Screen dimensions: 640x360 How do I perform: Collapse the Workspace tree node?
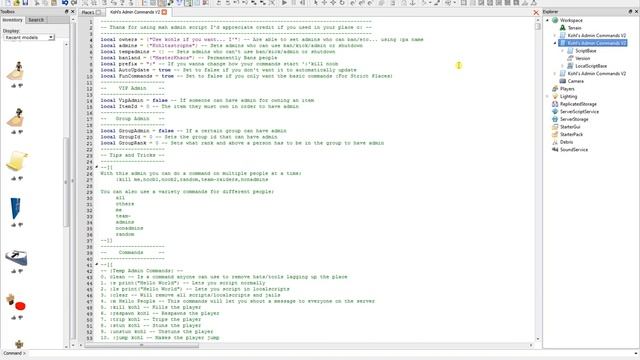tap(547, 20)
